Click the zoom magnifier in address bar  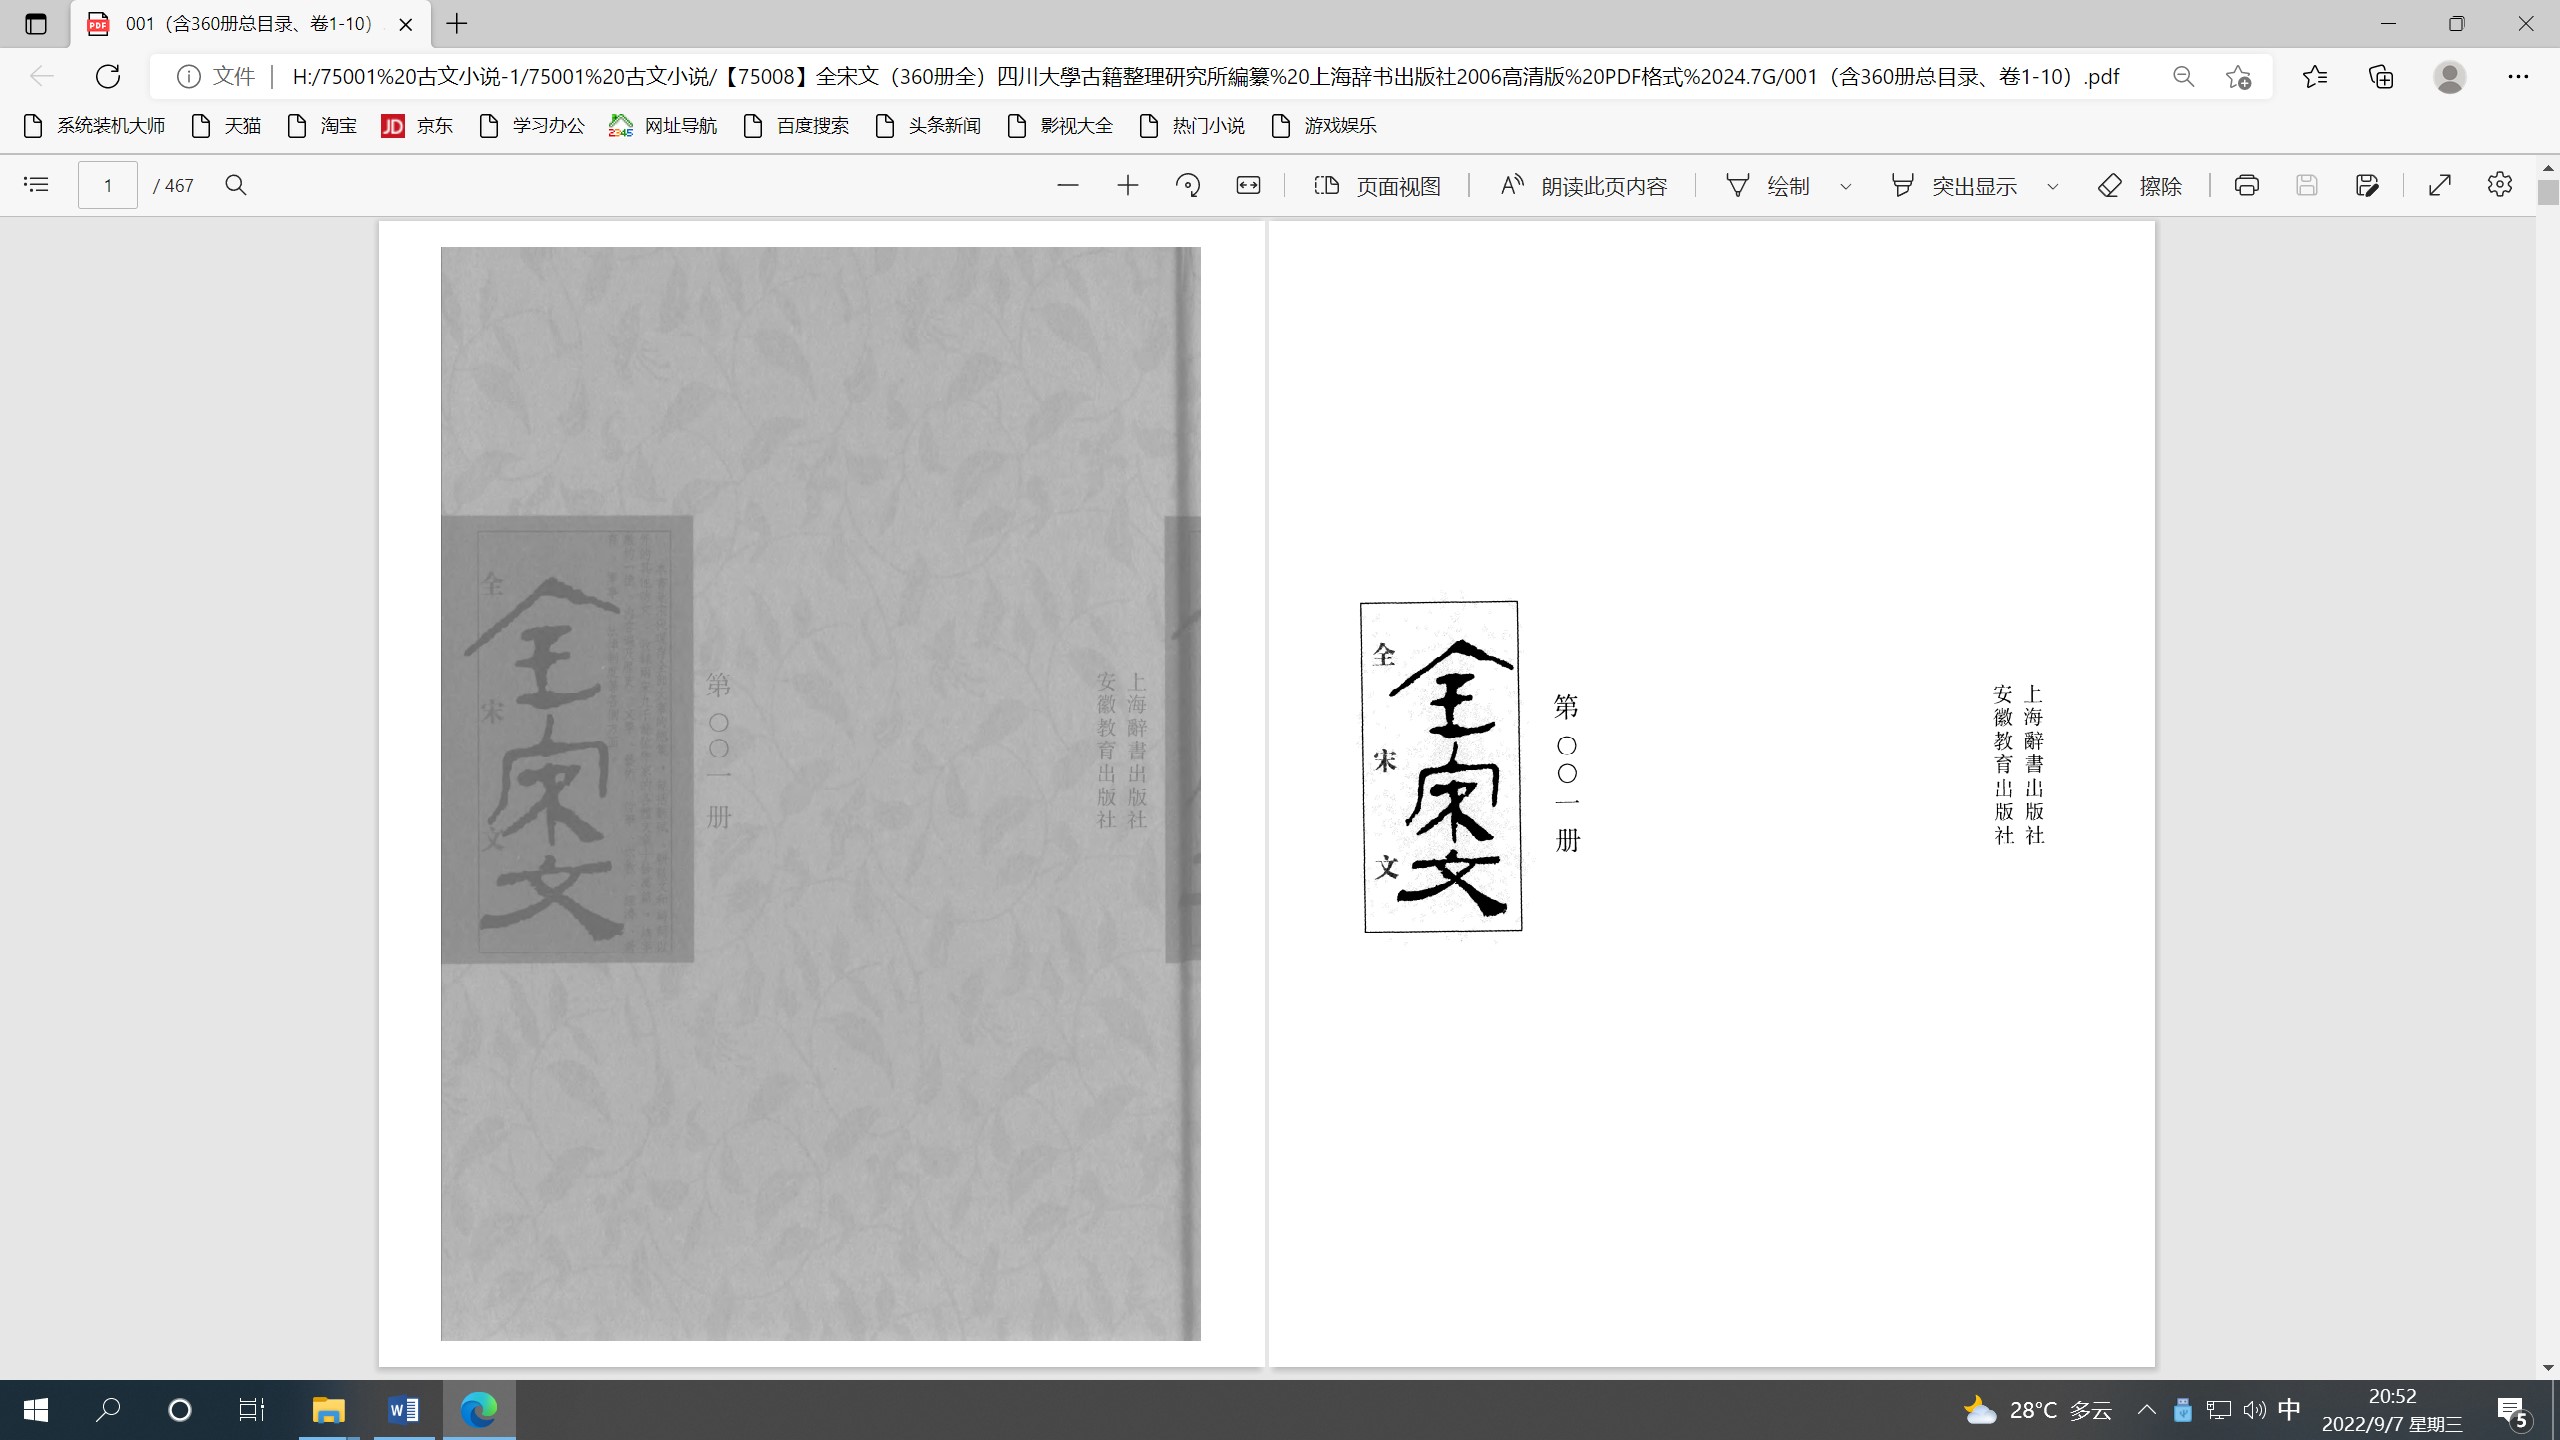(2184, 76)
